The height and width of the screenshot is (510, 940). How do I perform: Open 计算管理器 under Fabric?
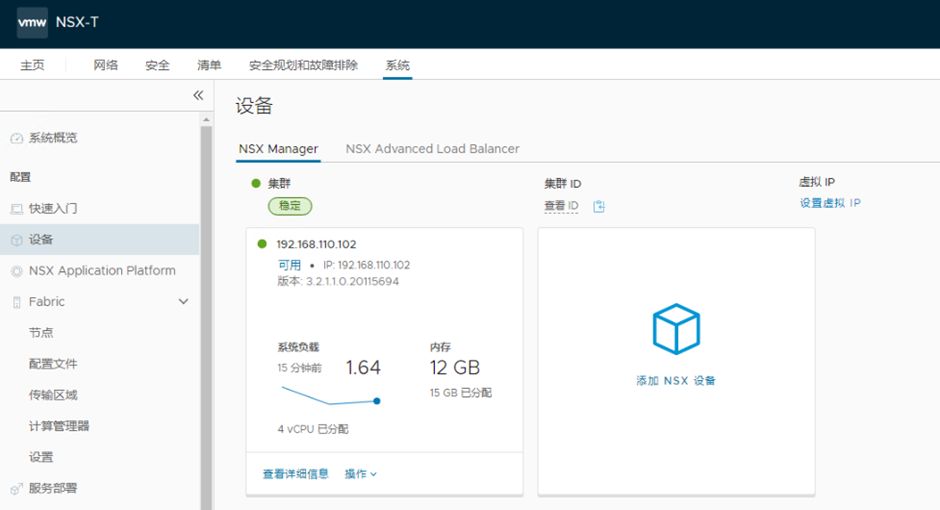pos(59,426)
